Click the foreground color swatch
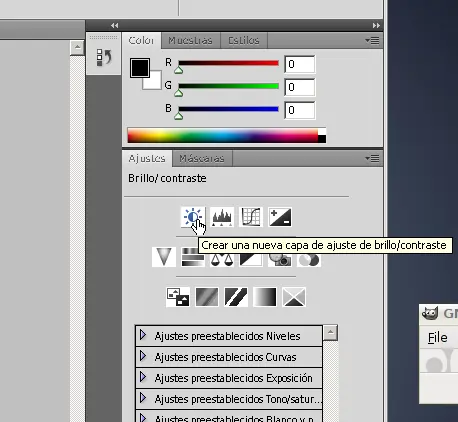The width and height of the screenshot is (458, 422). (x=140, y=68)
